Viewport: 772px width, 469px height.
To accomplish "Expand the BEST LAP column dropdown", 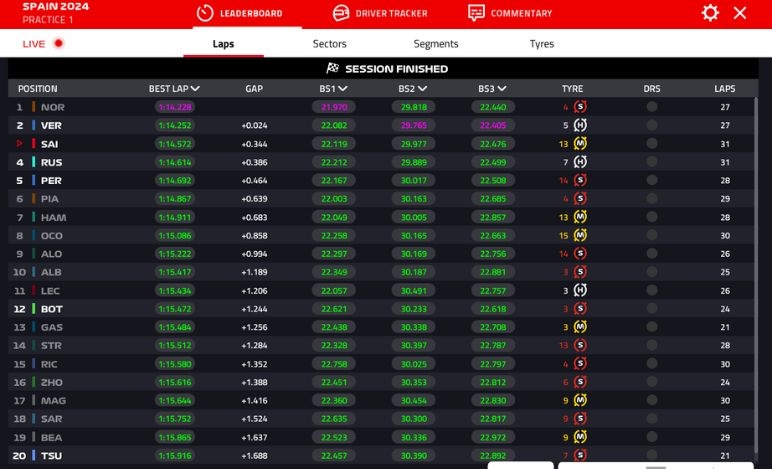I will click(x=196, y=89).
